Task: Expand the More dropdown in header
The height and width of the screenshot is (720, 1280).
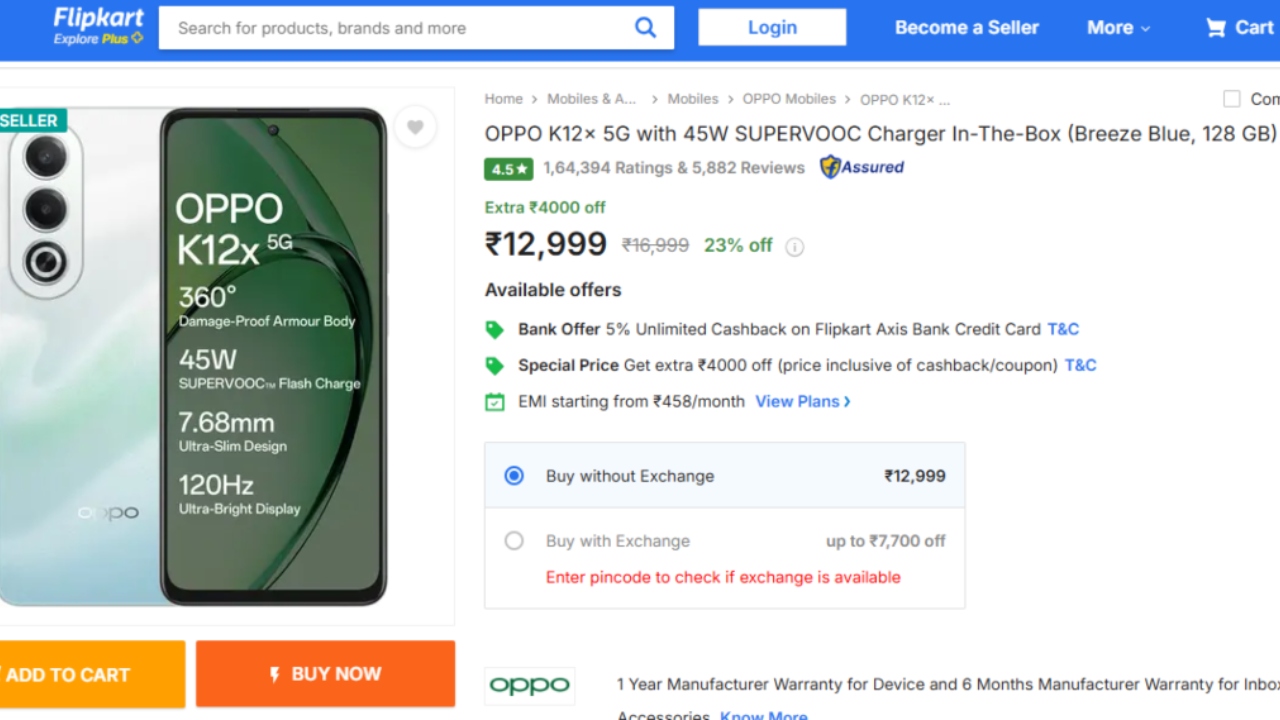Action: click(1118, 28)
